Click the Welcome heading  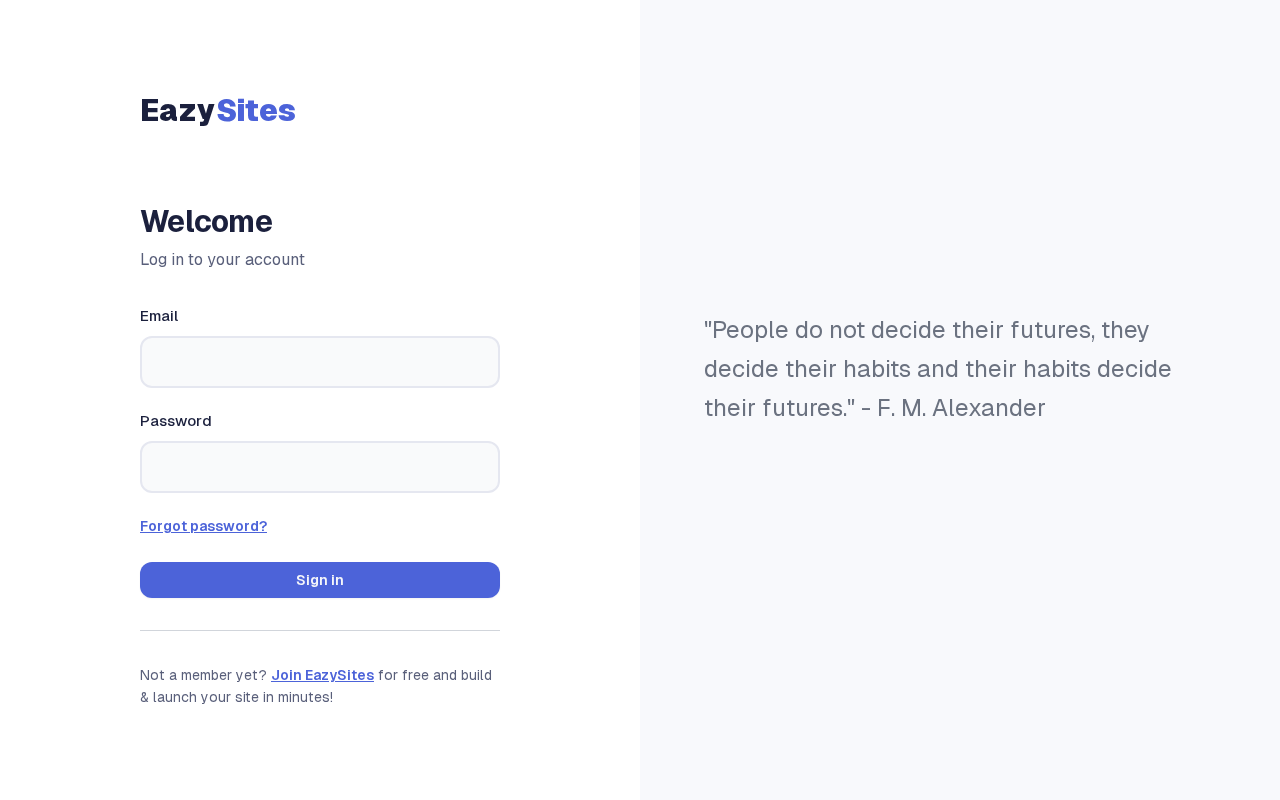[x=206, y=221]
